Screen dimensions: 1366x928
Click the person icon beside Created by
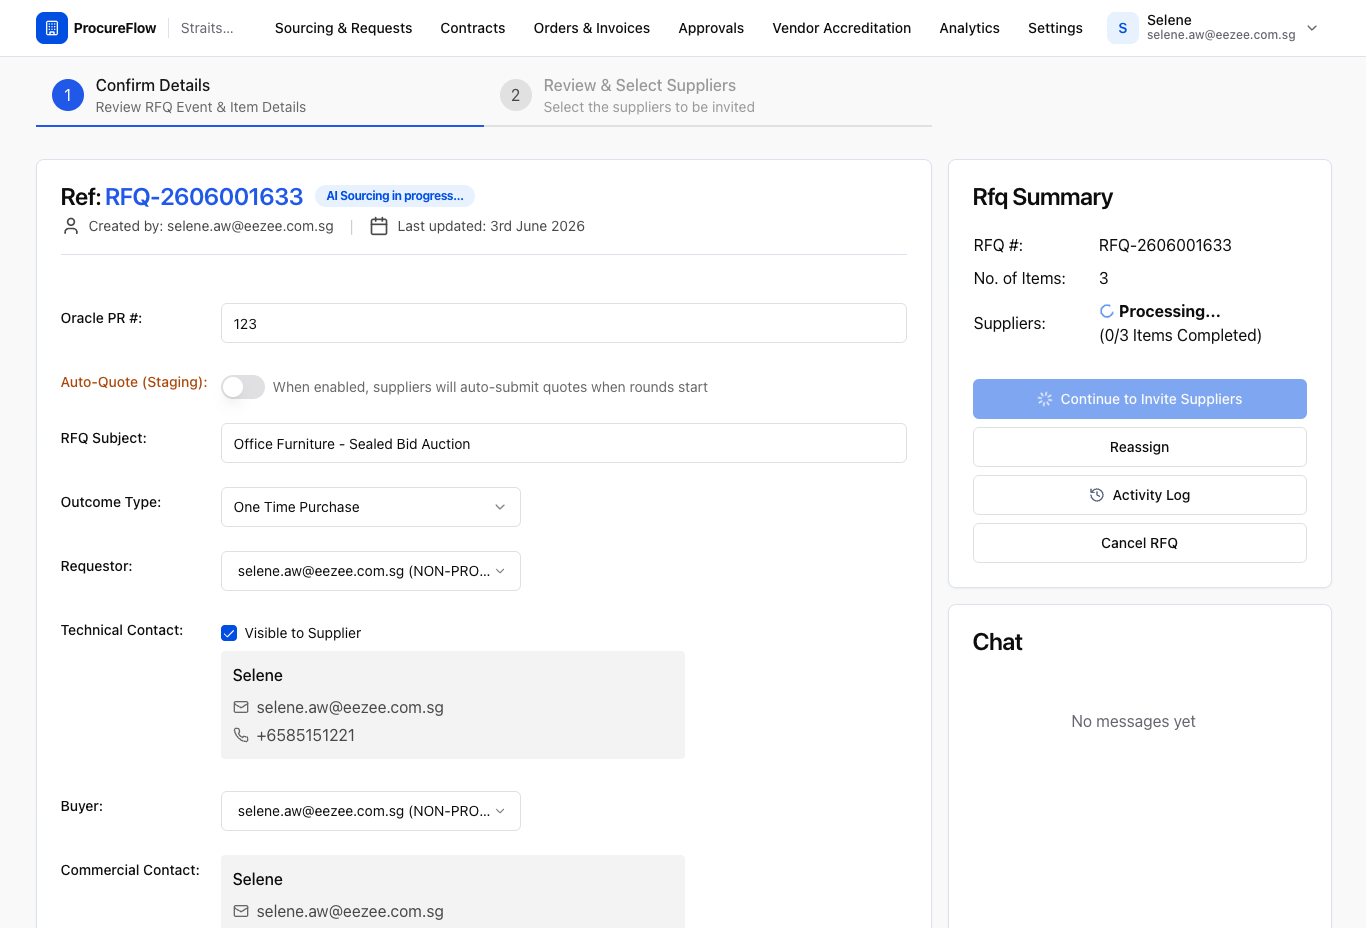71,226
